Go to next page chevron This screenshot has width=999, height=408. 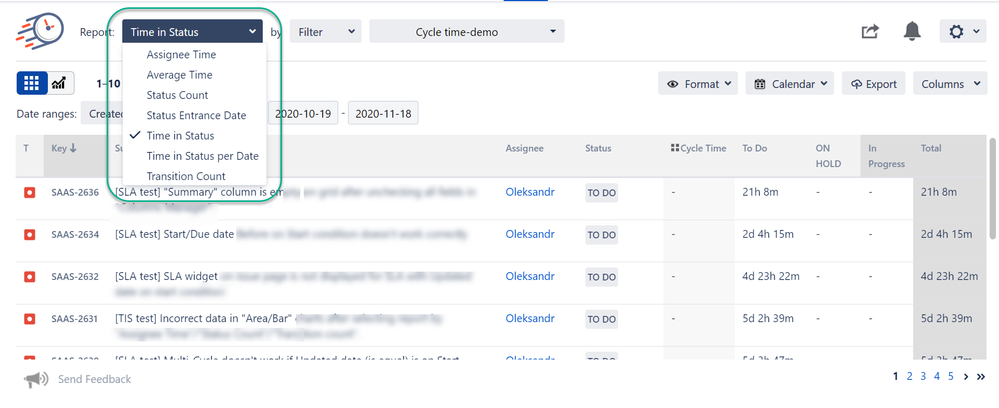[x=966, y=377]
